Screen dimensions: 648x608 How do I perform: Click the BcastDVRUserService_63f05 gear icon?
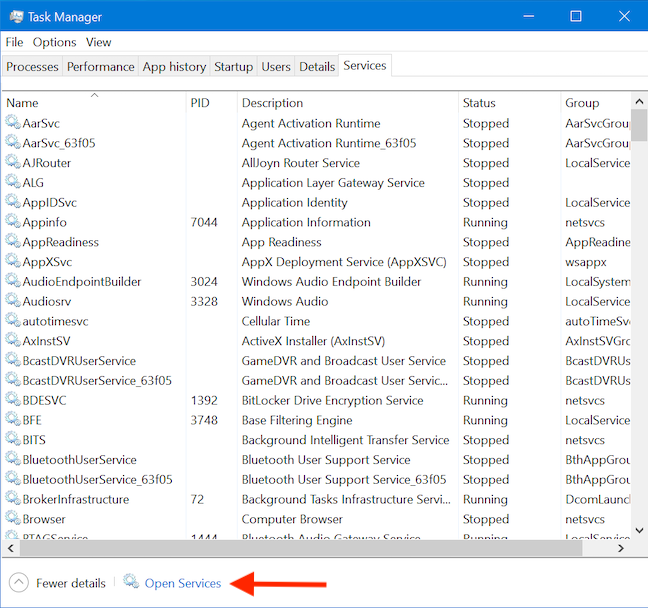(x=13, y=380)
